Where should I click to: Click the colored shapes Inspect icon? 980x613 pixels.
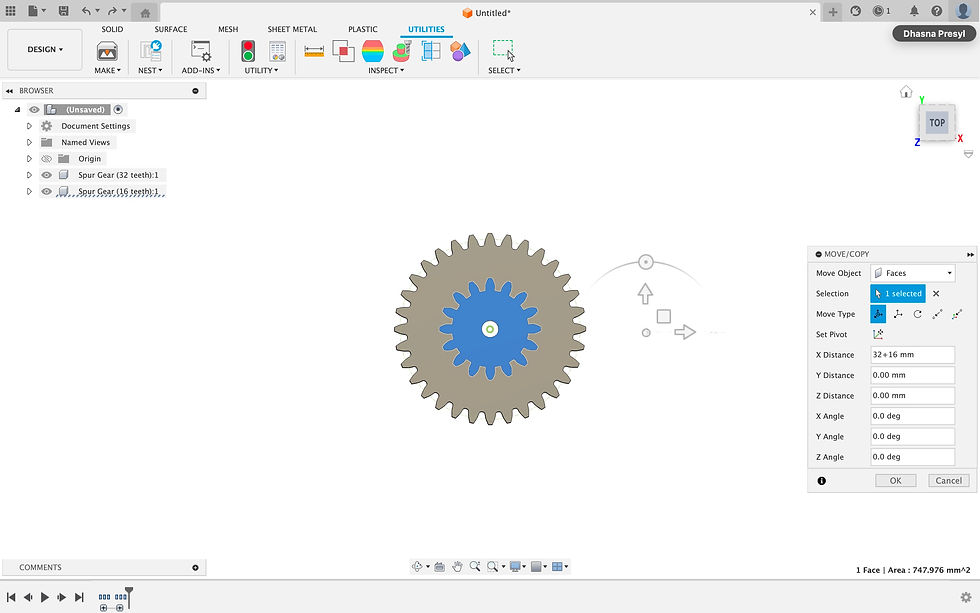[x=460, y=51]
